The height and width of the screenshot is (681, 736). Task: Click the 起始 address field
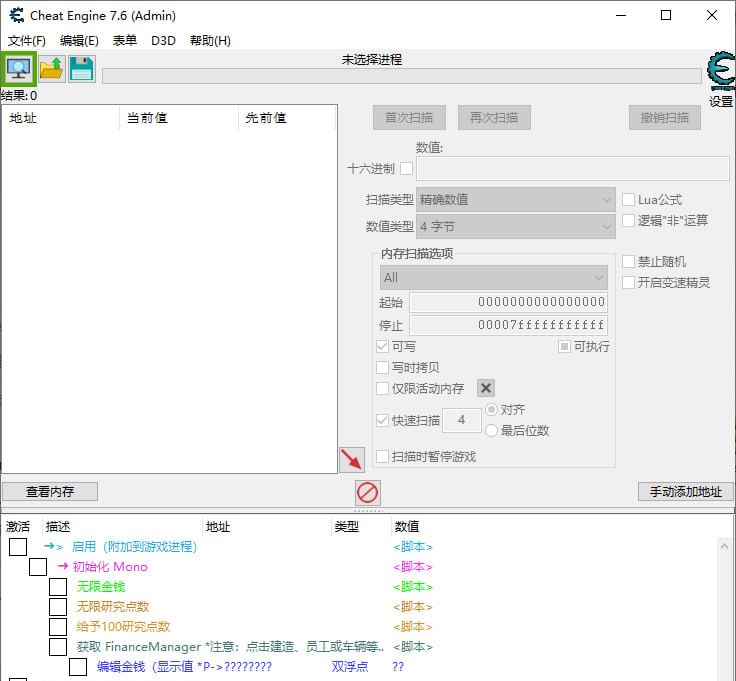click(508, 302)
